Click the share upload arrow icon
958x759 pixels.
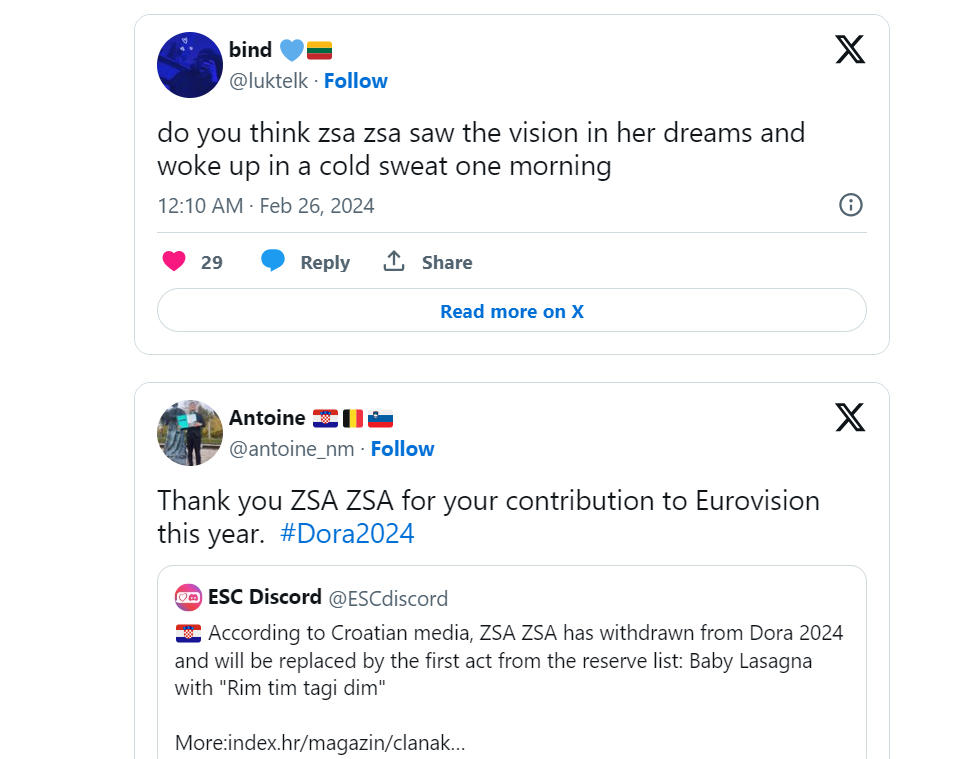[394, 262]
